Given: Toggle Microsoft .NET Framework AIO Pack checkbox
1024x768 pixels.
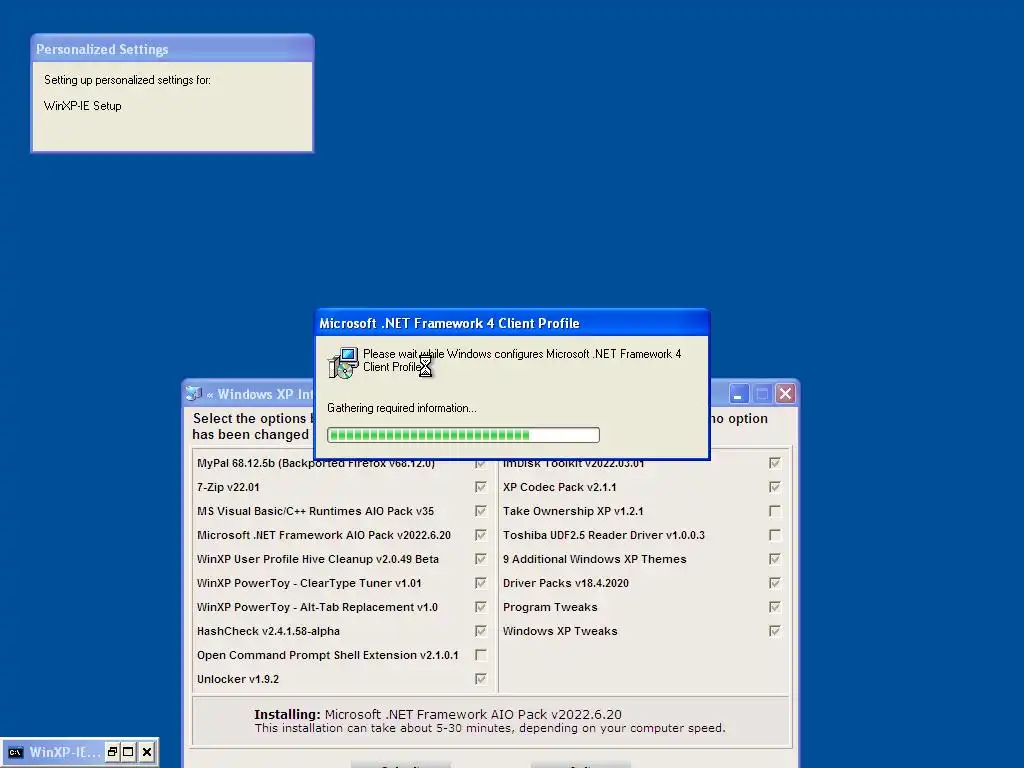Looking at the screenshot, I should (x=481, y=535).
